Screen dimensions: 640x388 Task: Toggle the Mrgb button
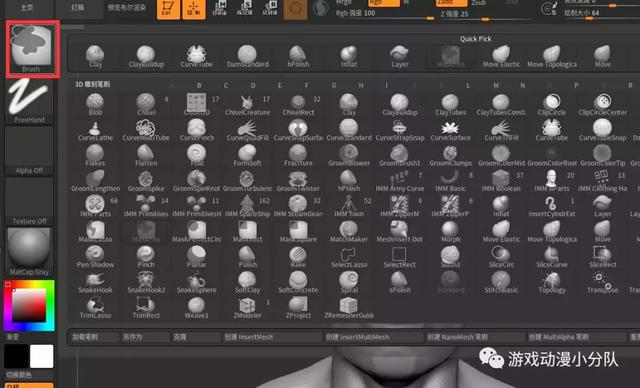(344, 2)
